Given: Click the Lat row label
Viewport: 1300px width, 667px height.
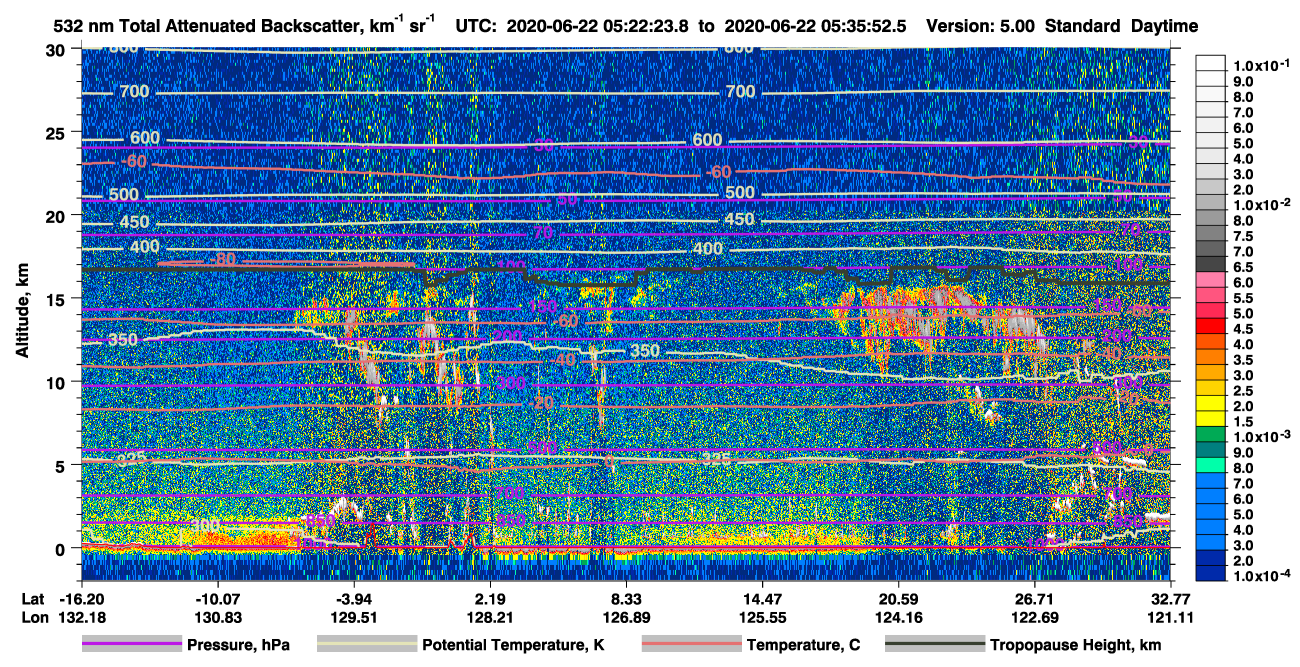Looking at the screenshot, I should [x=32, y=599].
